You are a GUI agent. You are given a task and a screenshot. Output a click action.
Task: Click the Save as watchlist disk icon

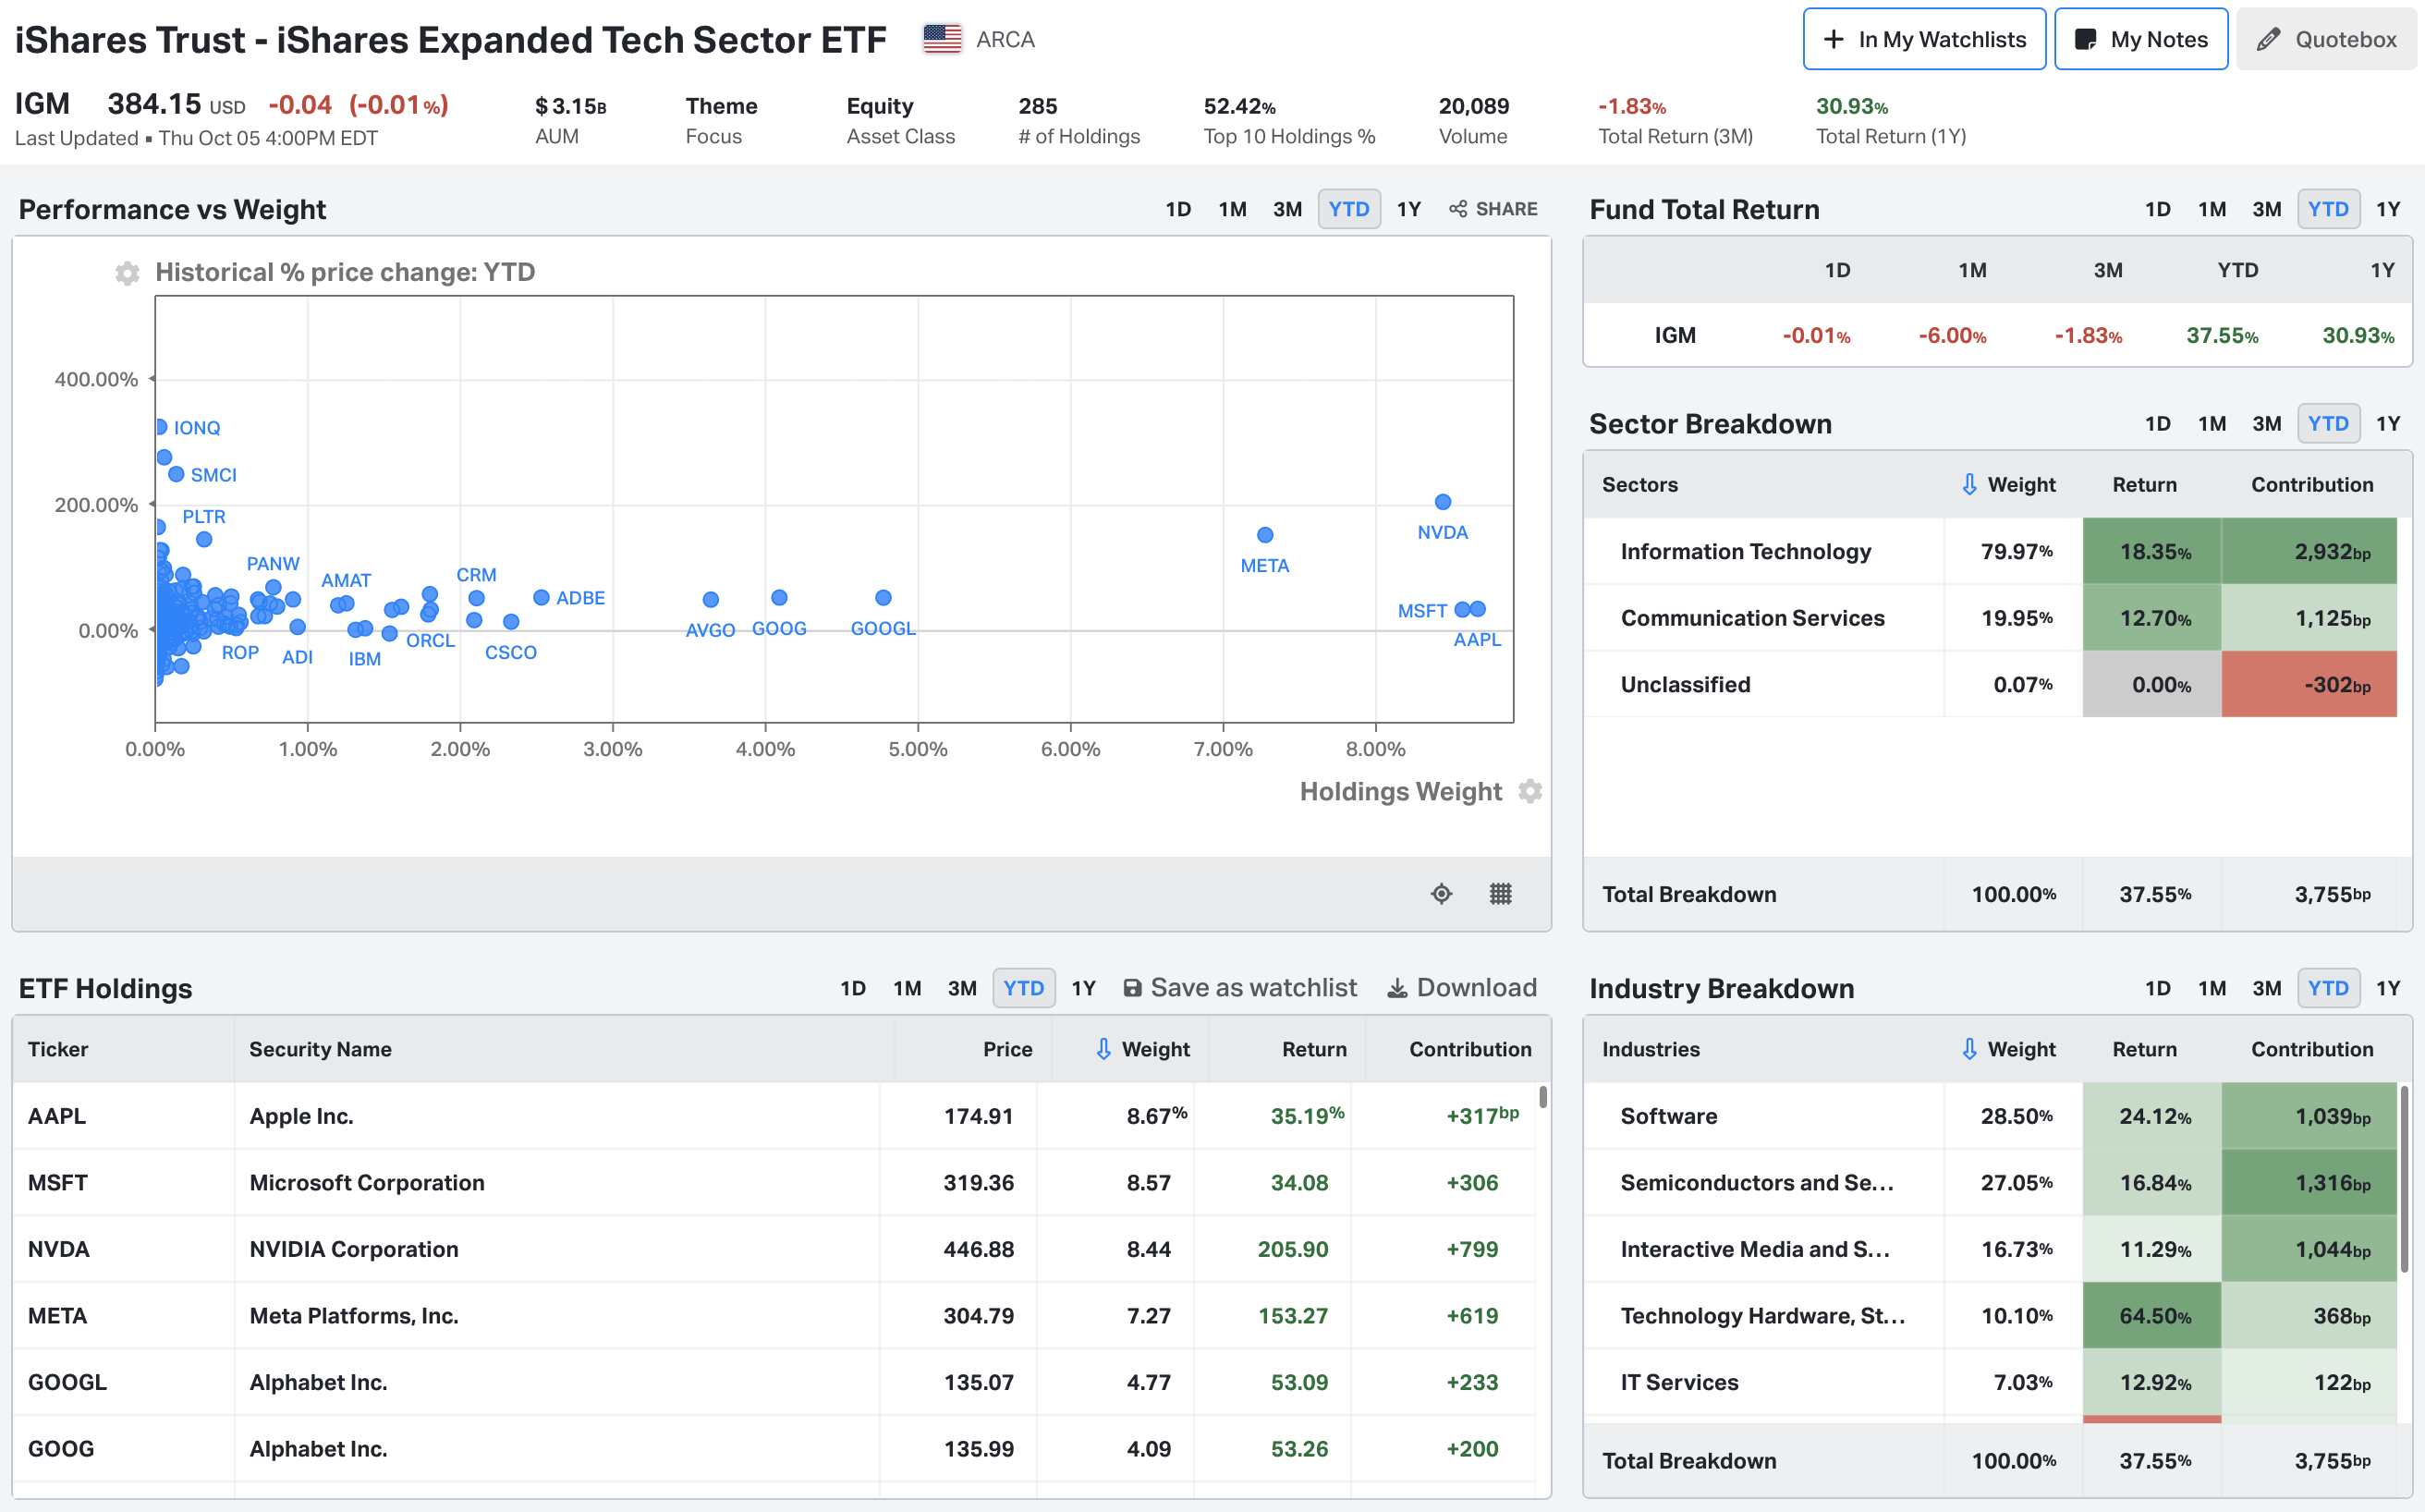point(1132,988)
